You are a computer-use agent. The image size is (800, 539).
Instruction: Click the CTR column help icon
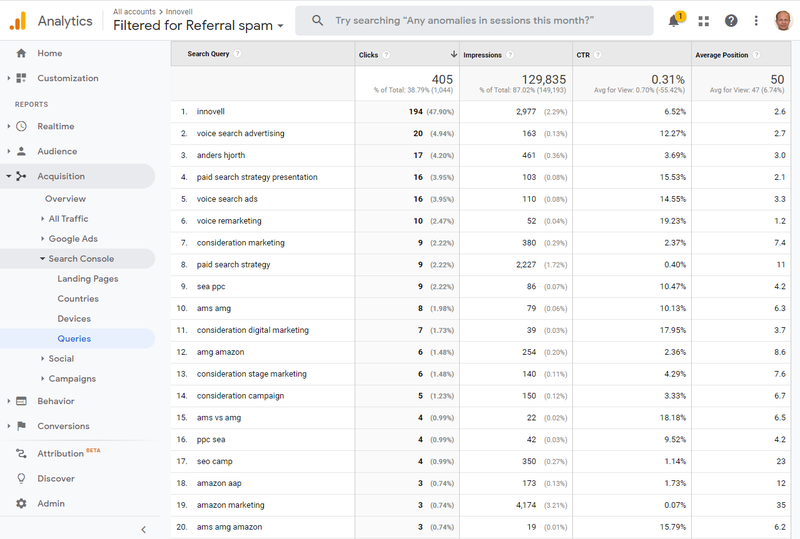598,55
